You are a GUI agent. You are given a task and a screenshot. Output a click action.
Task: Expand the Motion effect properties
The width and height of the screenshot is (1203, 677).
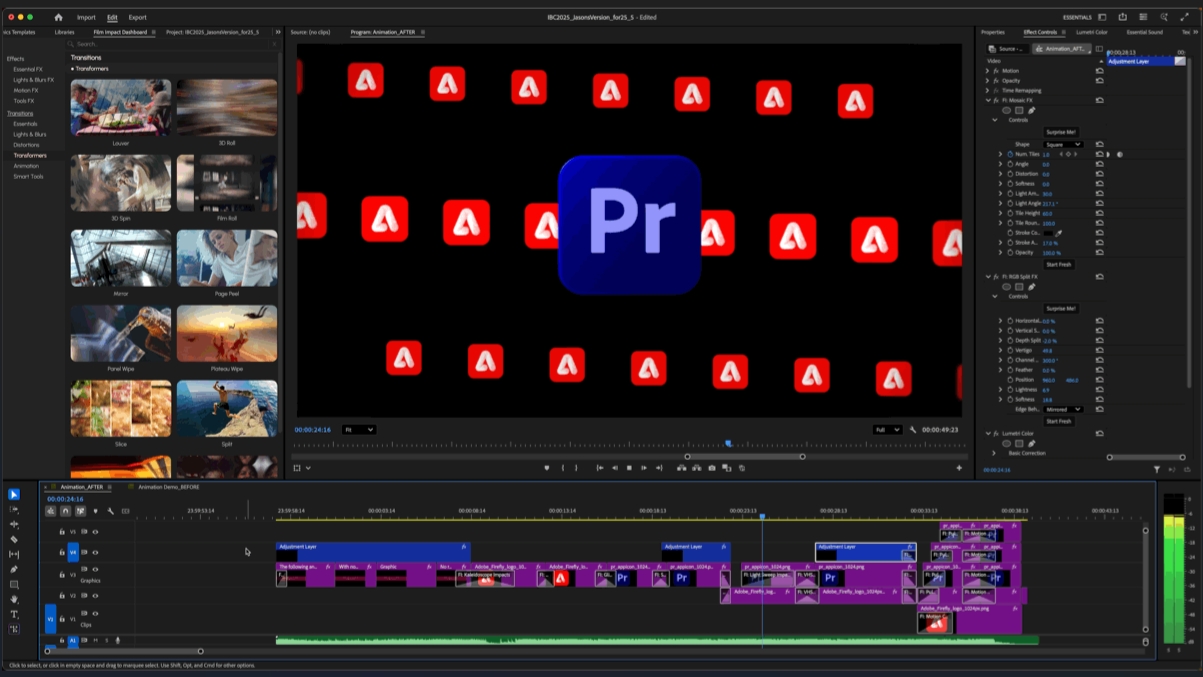point(987,71)
